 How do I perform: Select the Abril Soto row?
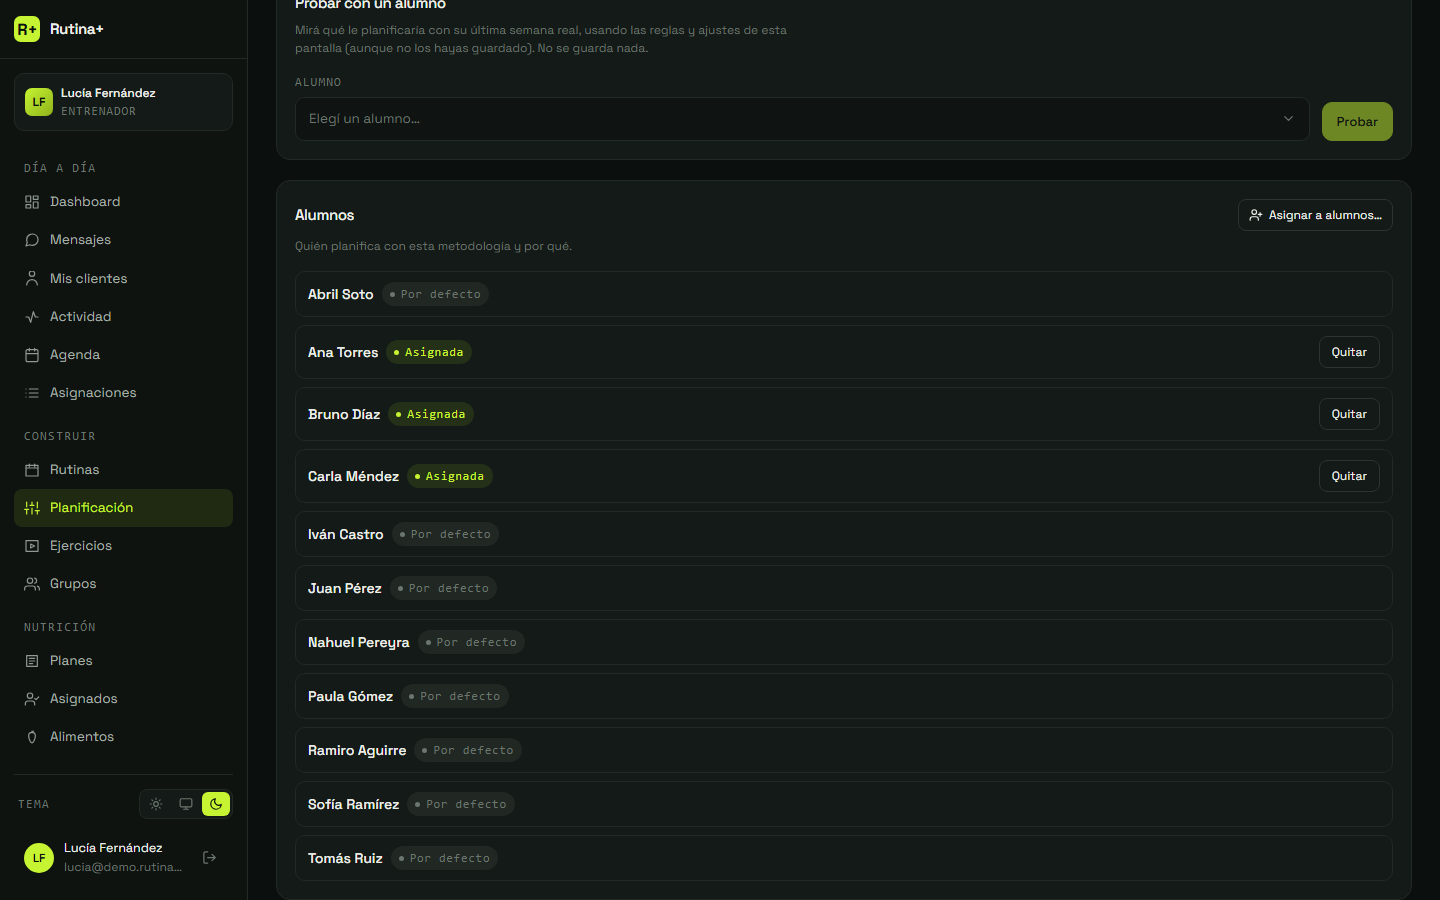(x=844, y=294)
